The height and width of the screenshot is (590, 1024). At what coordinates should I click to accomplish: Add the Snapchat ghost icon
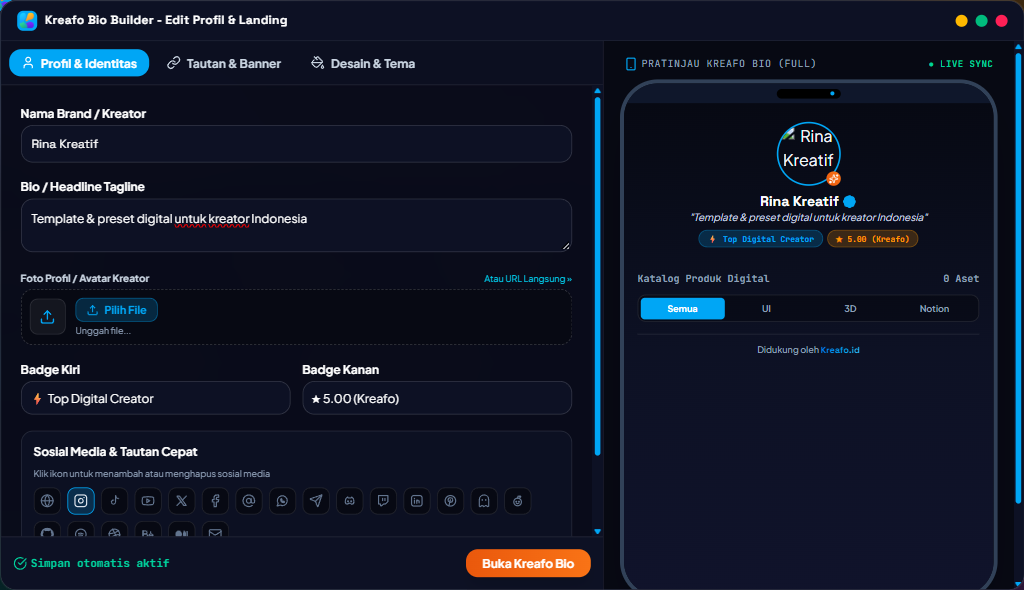pos(485,501)
